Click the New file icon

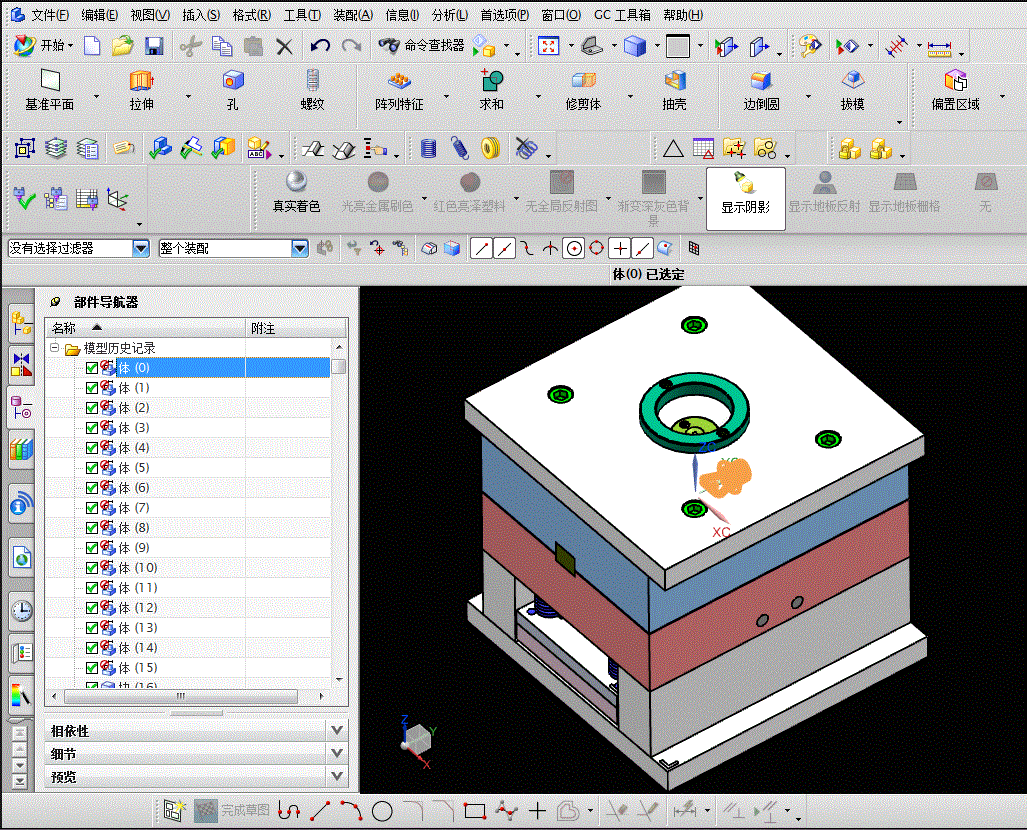(92, 46)
